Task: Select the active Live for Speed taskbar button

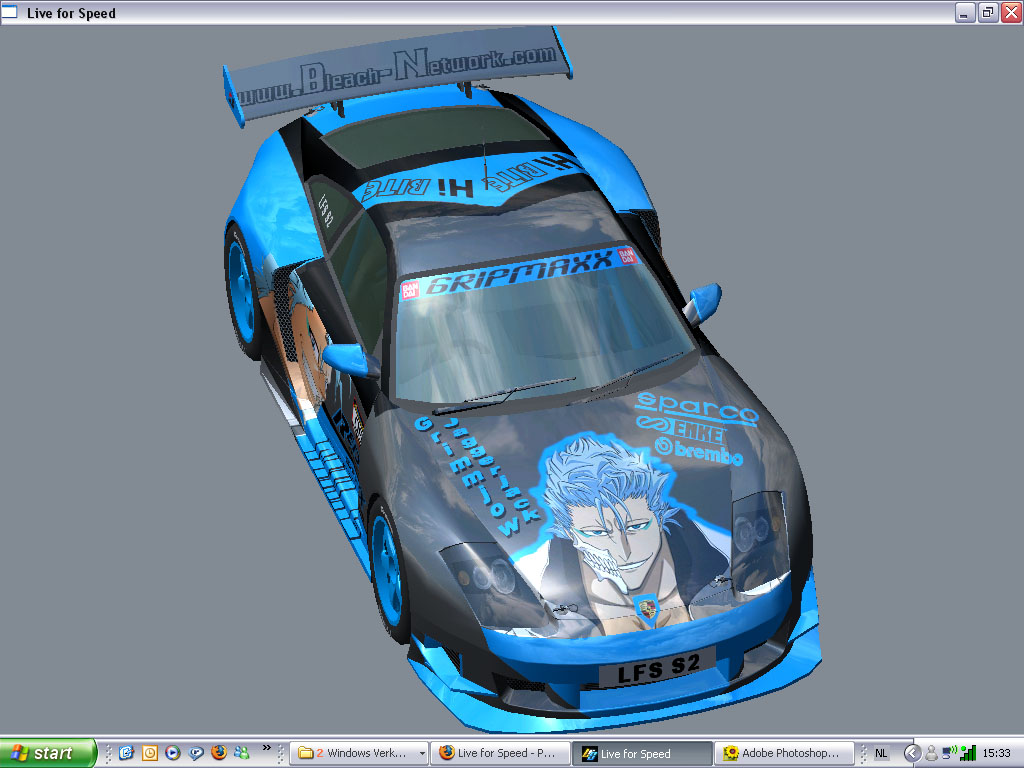Action: 643,753
